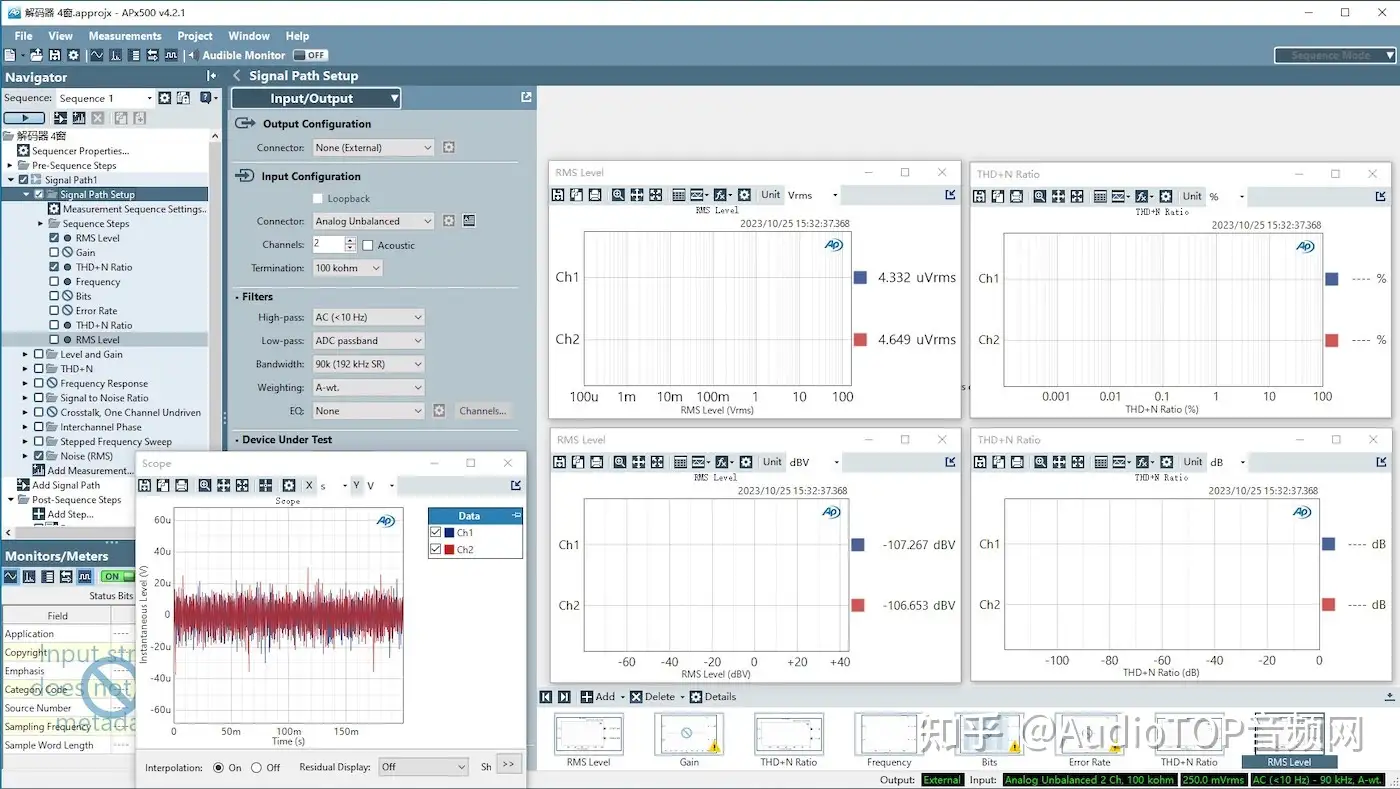Open data table icon in RMS Level Vrms window

(x=679, y=195)
